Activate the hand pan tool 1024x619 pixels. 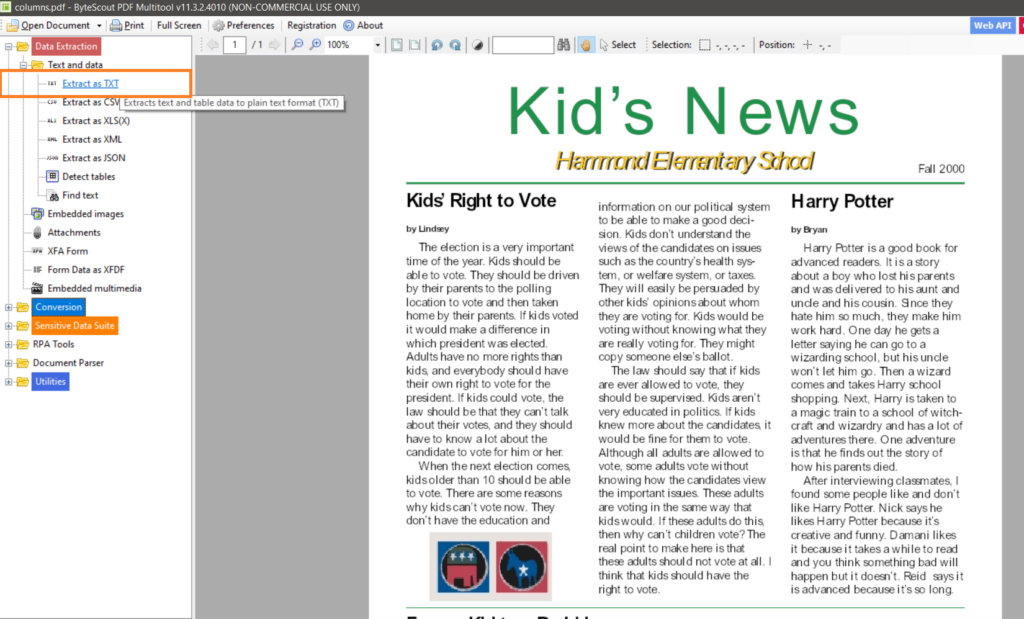tap(585, 45)
